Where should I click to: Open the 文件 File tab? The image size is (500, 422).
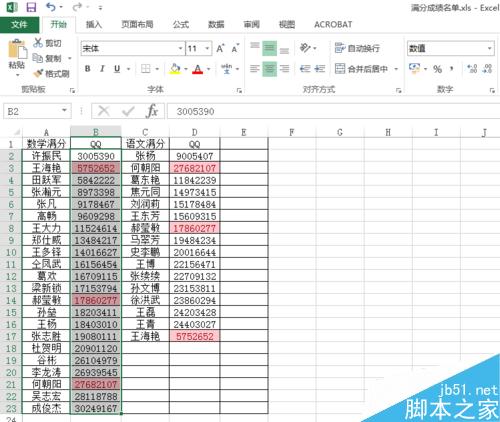[x=19, y=25]
